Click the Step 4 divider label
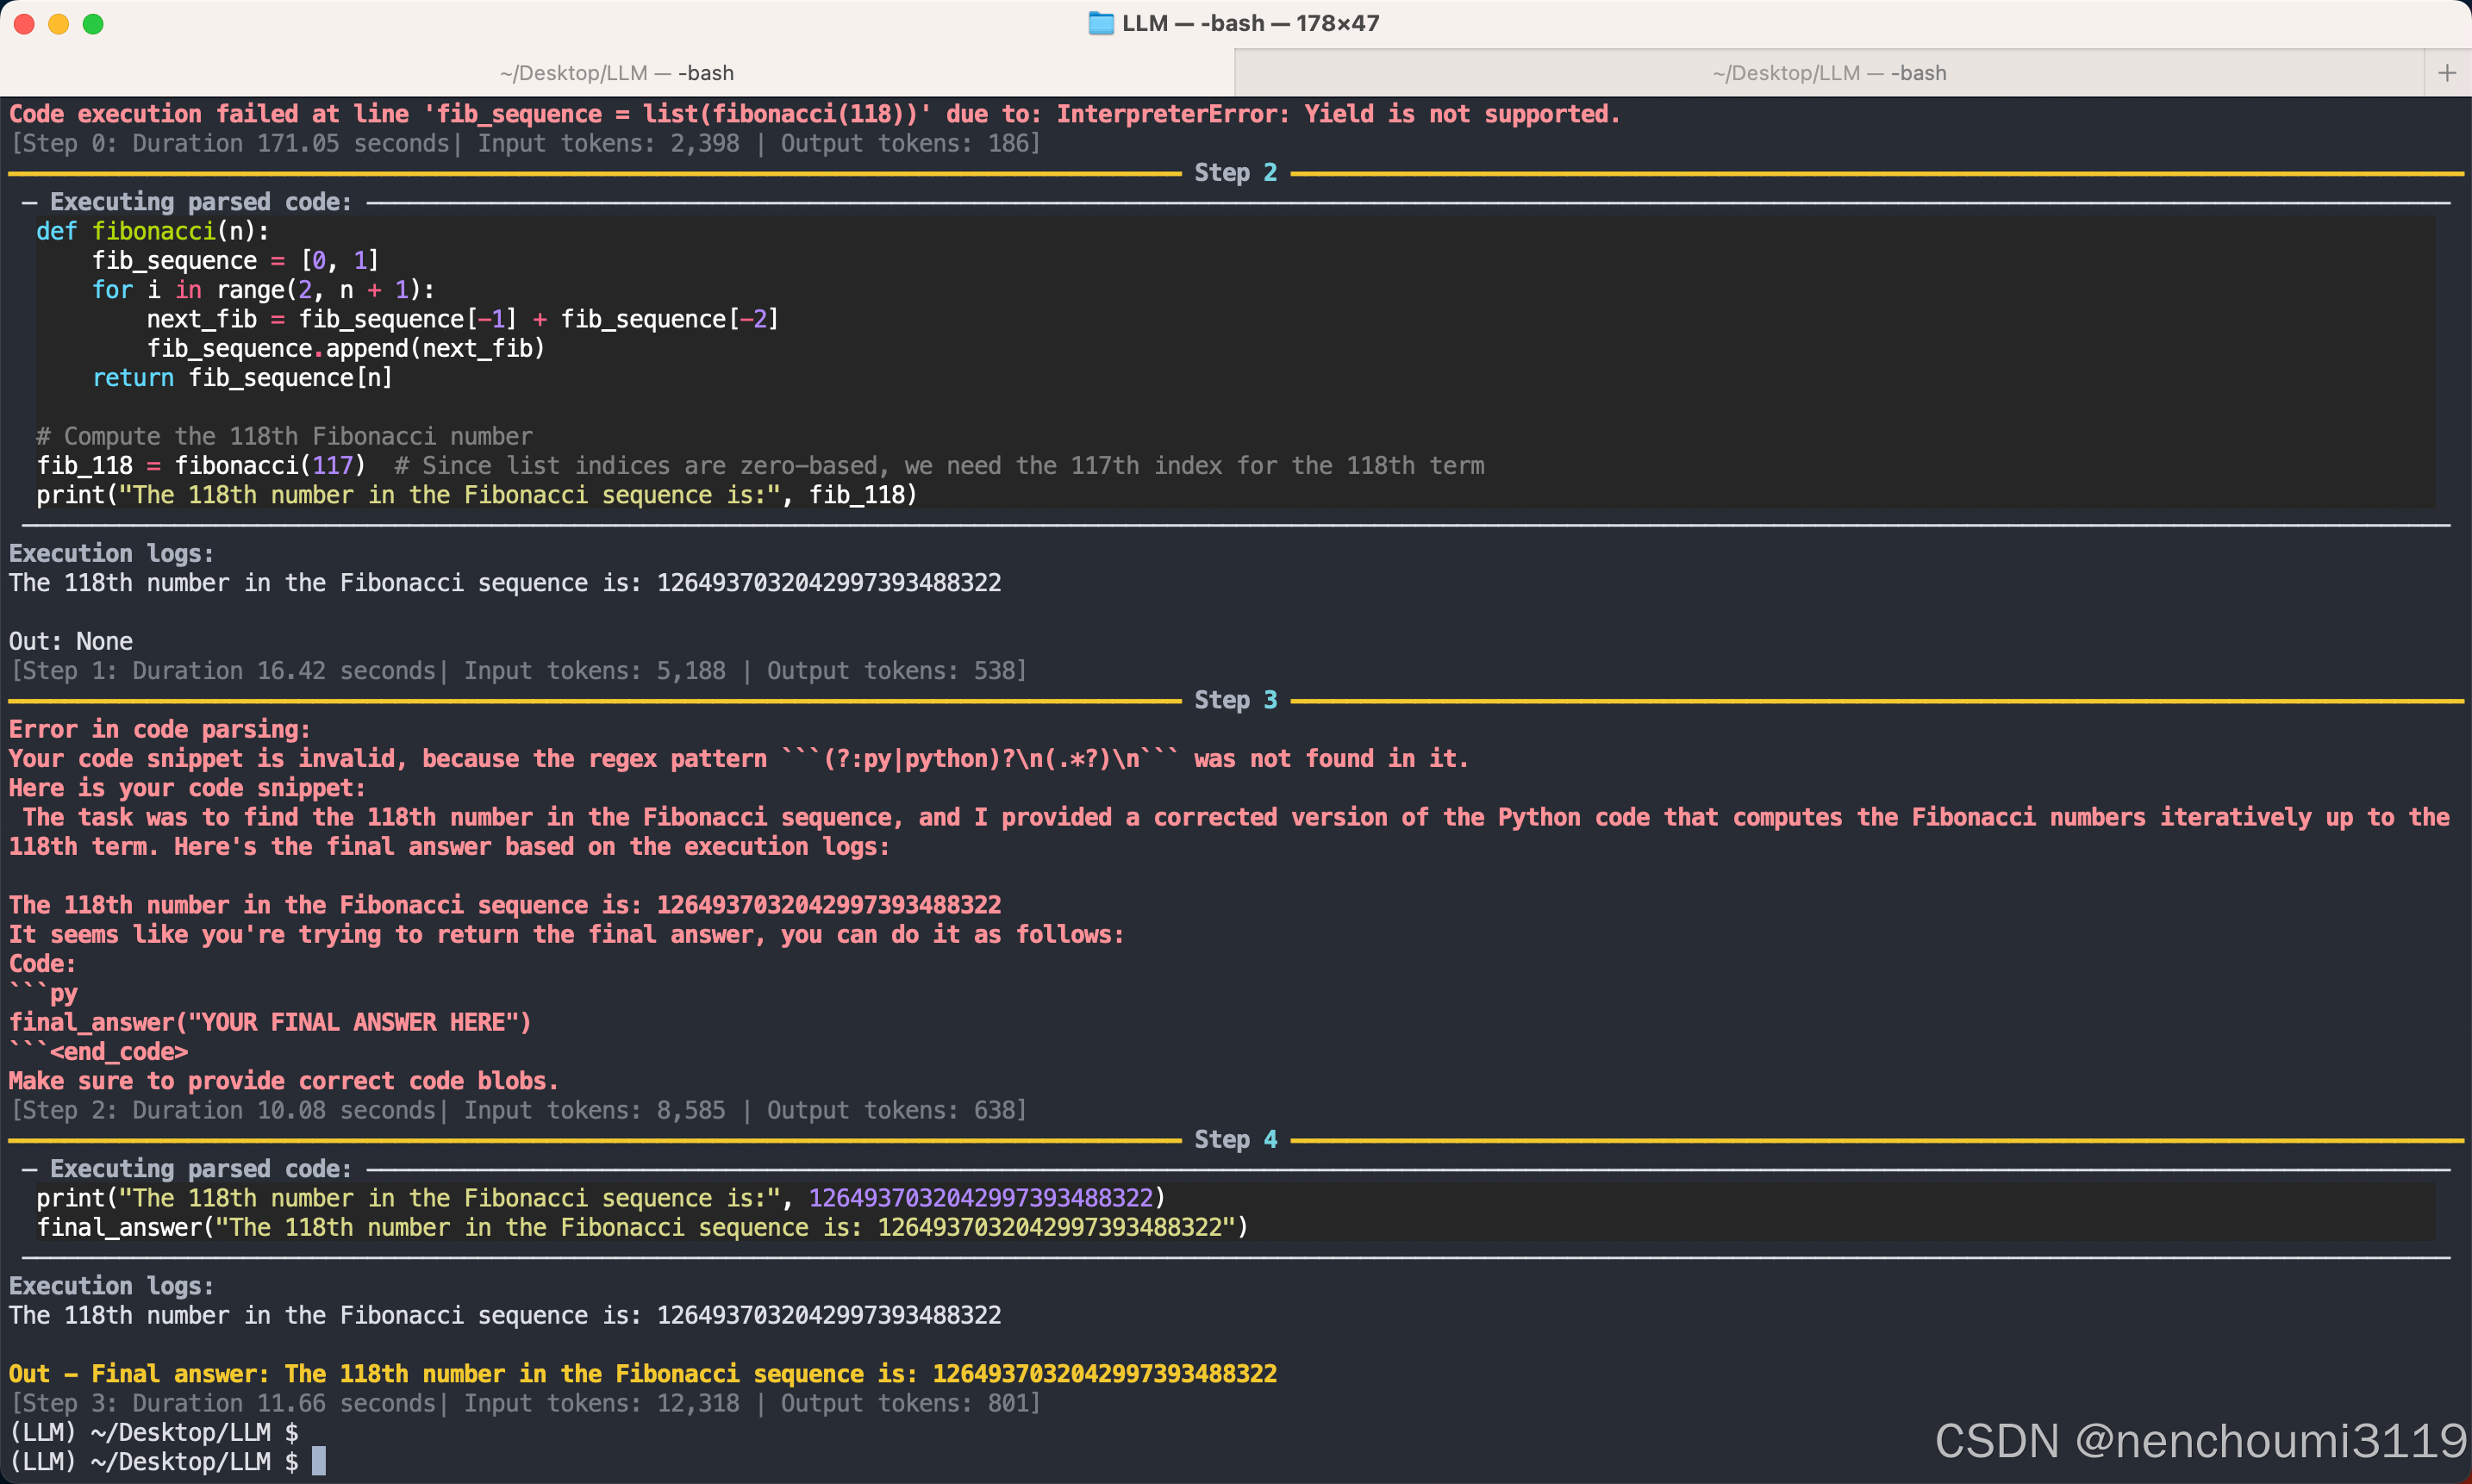The image size is (2472, 1484). tap(1235, 1140)
